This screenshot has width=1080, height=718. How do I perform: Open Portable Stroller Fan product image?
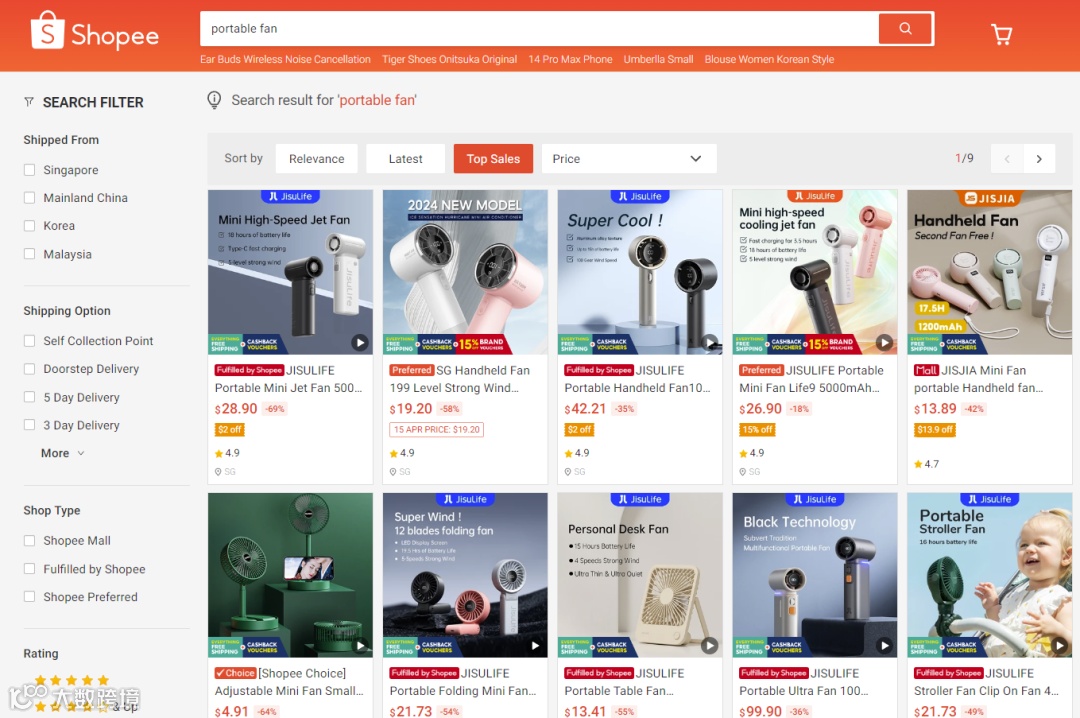coord(990,575)
